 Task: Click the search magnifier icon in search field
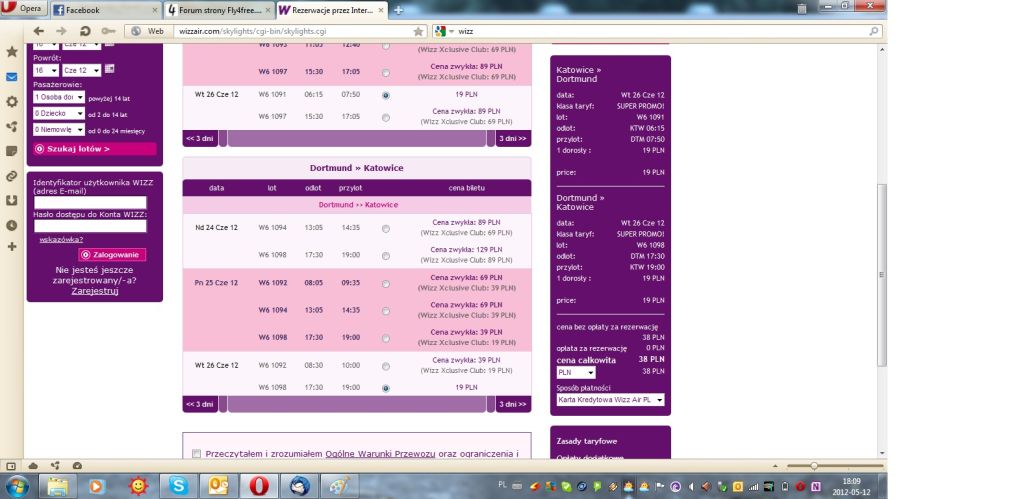coord(874,31)
